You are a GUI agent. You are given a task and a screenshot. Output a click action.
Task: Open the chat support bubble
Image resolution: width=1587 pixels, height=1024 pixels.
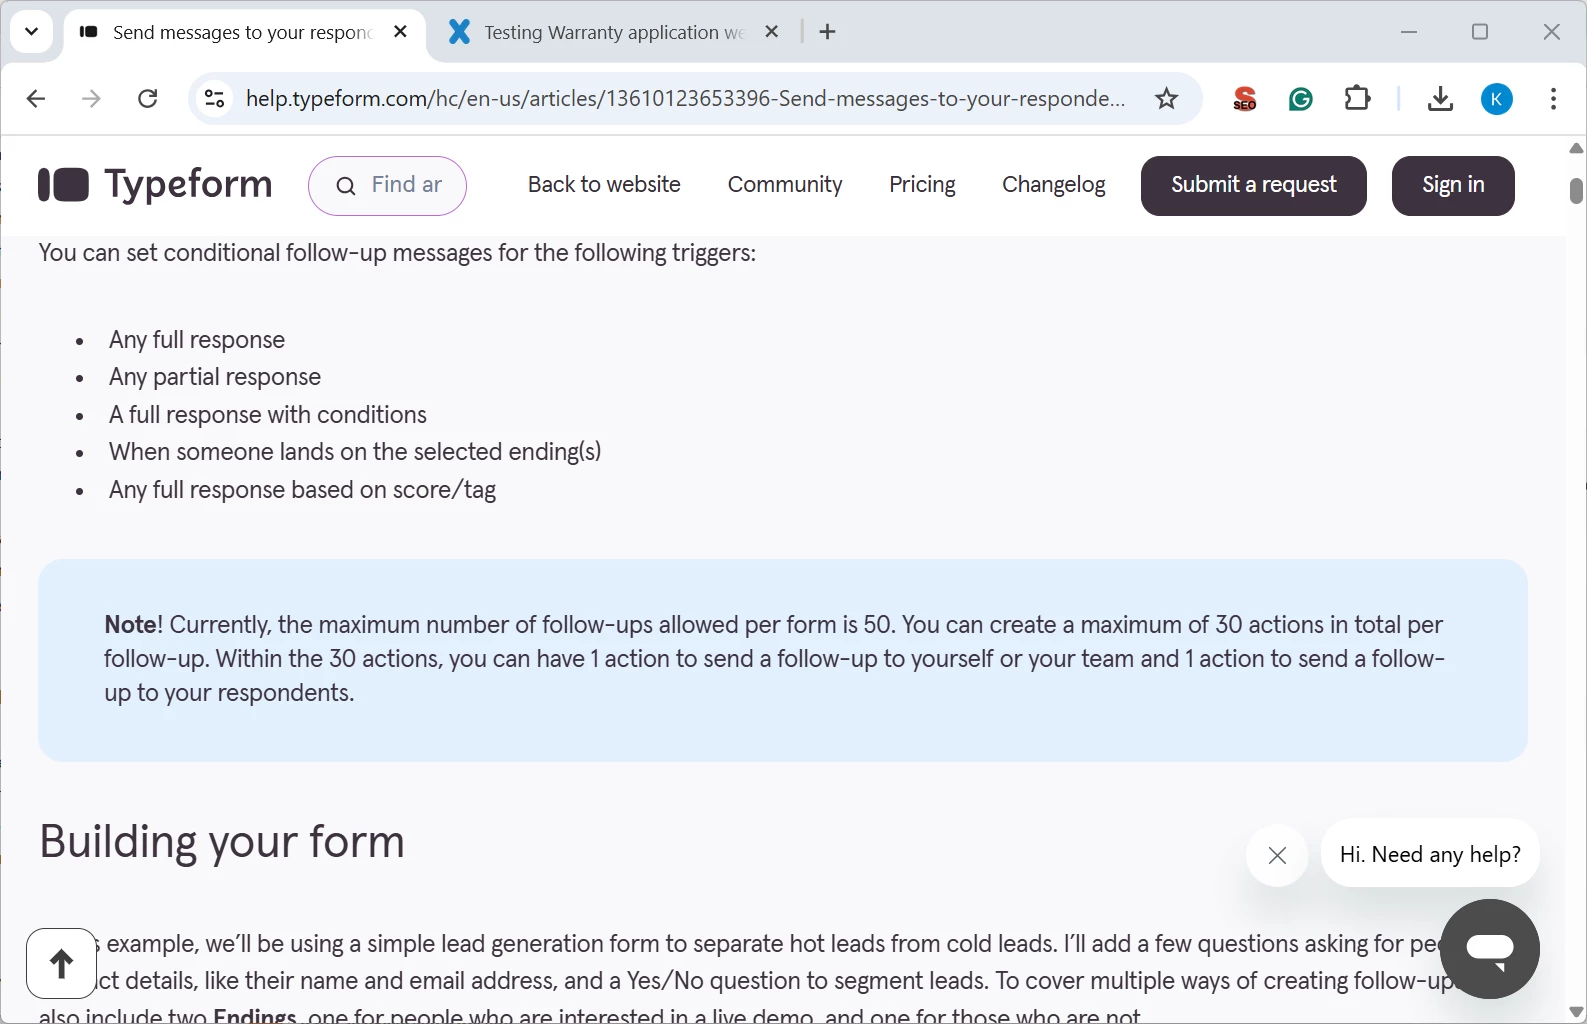1489,948
